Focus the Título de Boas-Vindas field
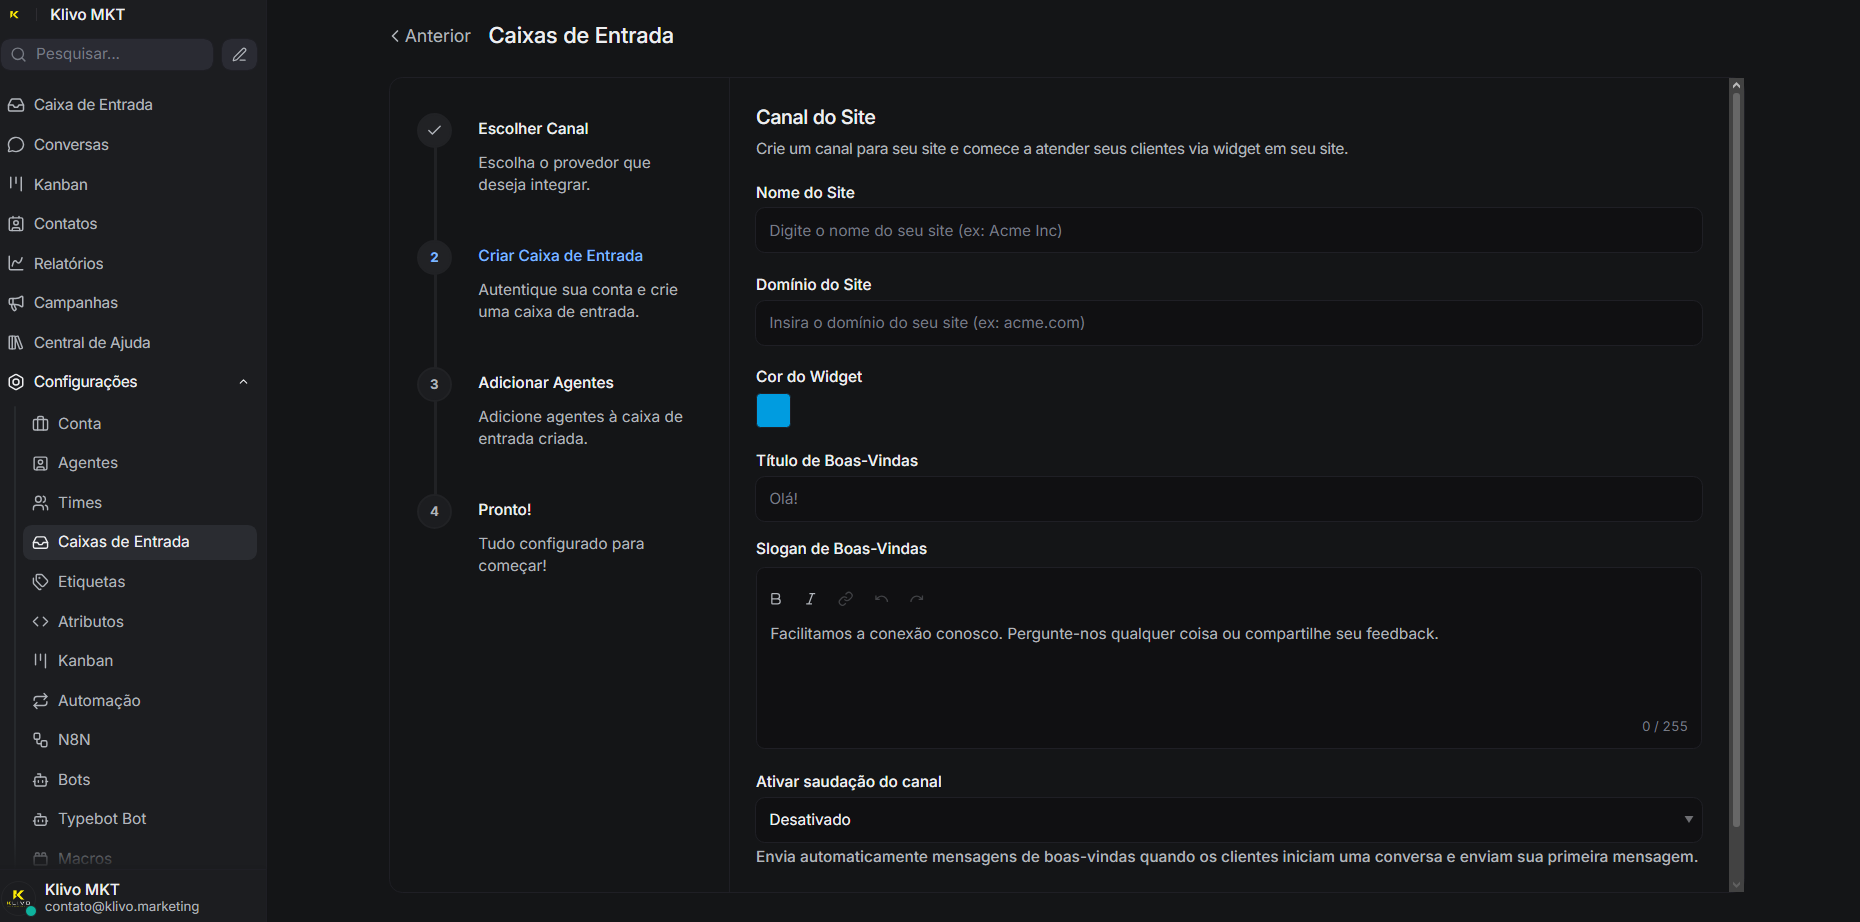Viewport: 1860px width, 922px height. (1228, 499)
